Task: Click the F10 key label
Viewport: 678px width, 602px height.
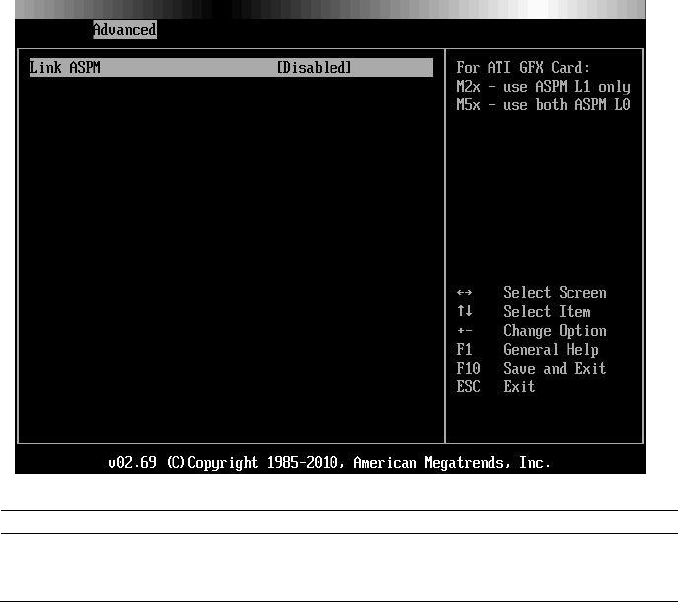Action: point(468,368)
